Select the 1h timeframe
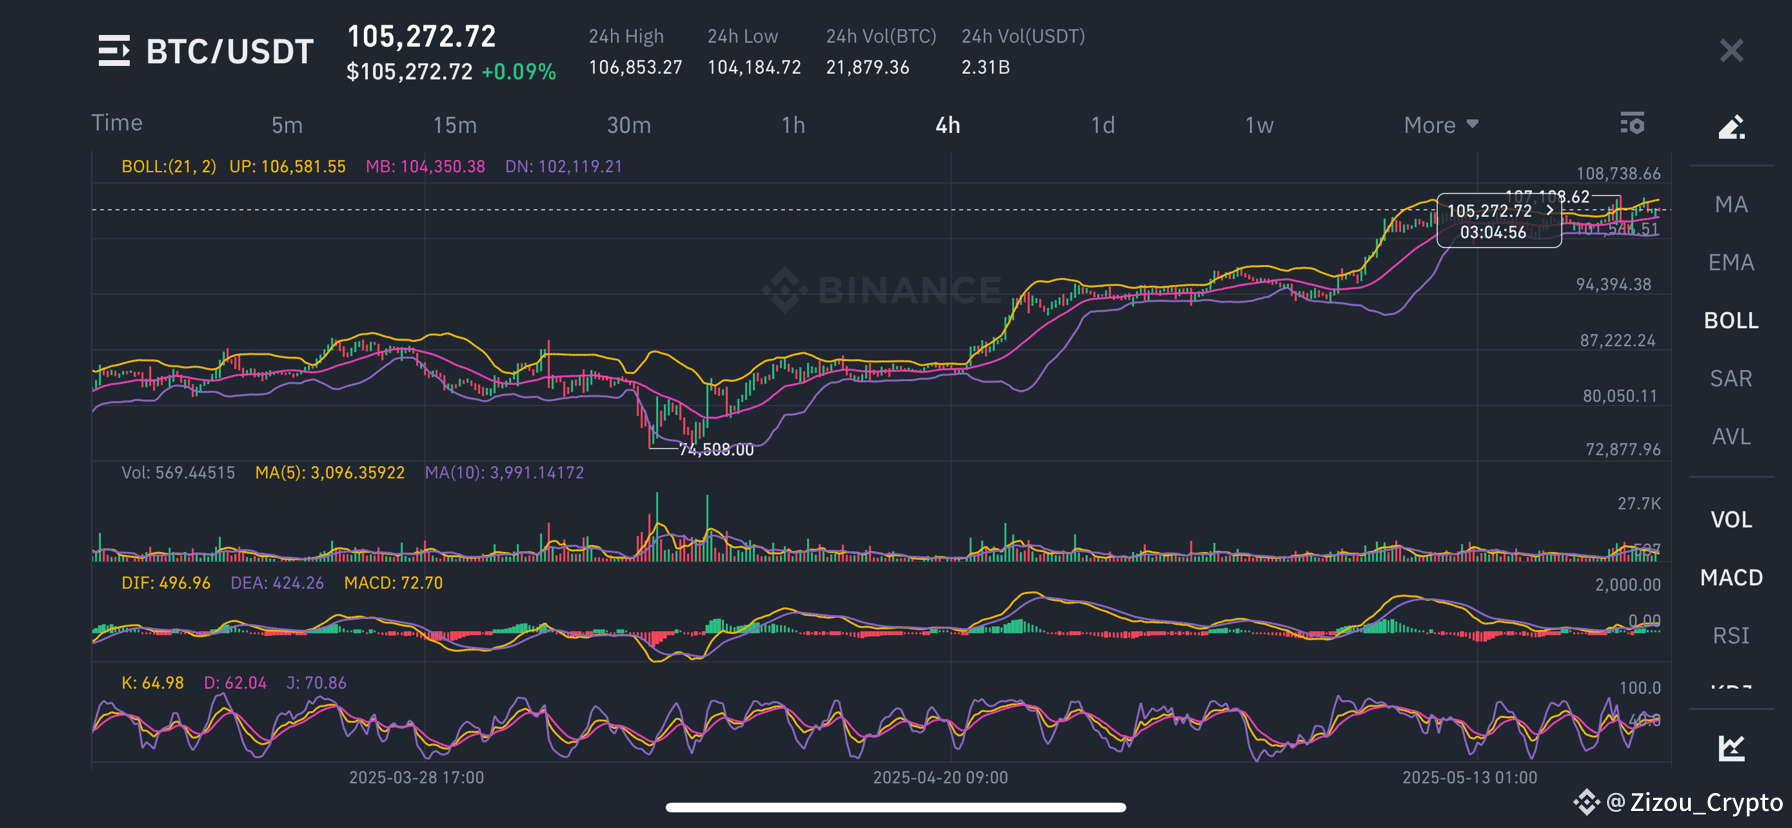This screenshot has width=1792, height=828. point(793,125)
